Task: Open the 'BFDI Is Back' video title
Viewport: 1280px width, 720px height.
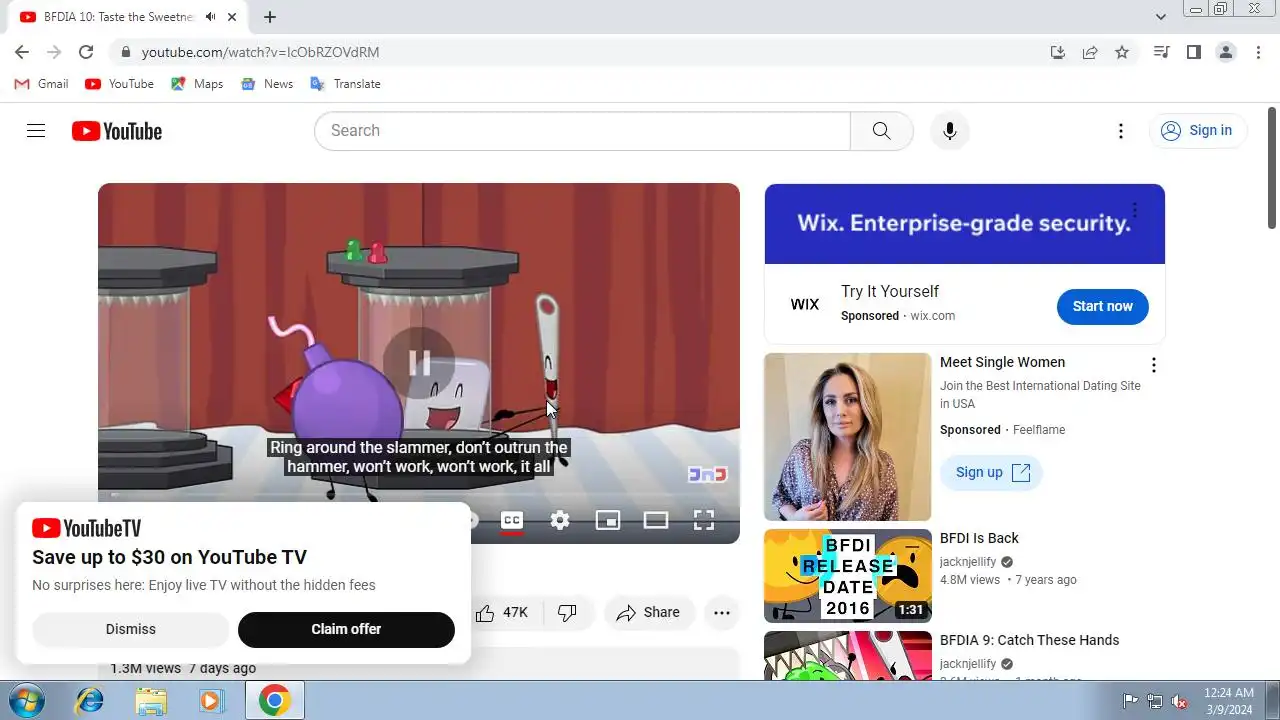Action: (x=979, y=538)
